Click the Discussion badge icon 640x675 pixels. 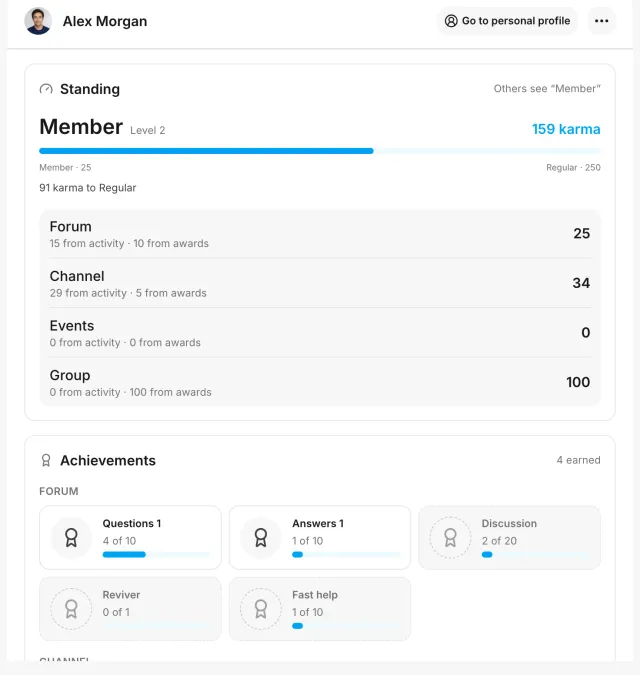click(450, 538)
